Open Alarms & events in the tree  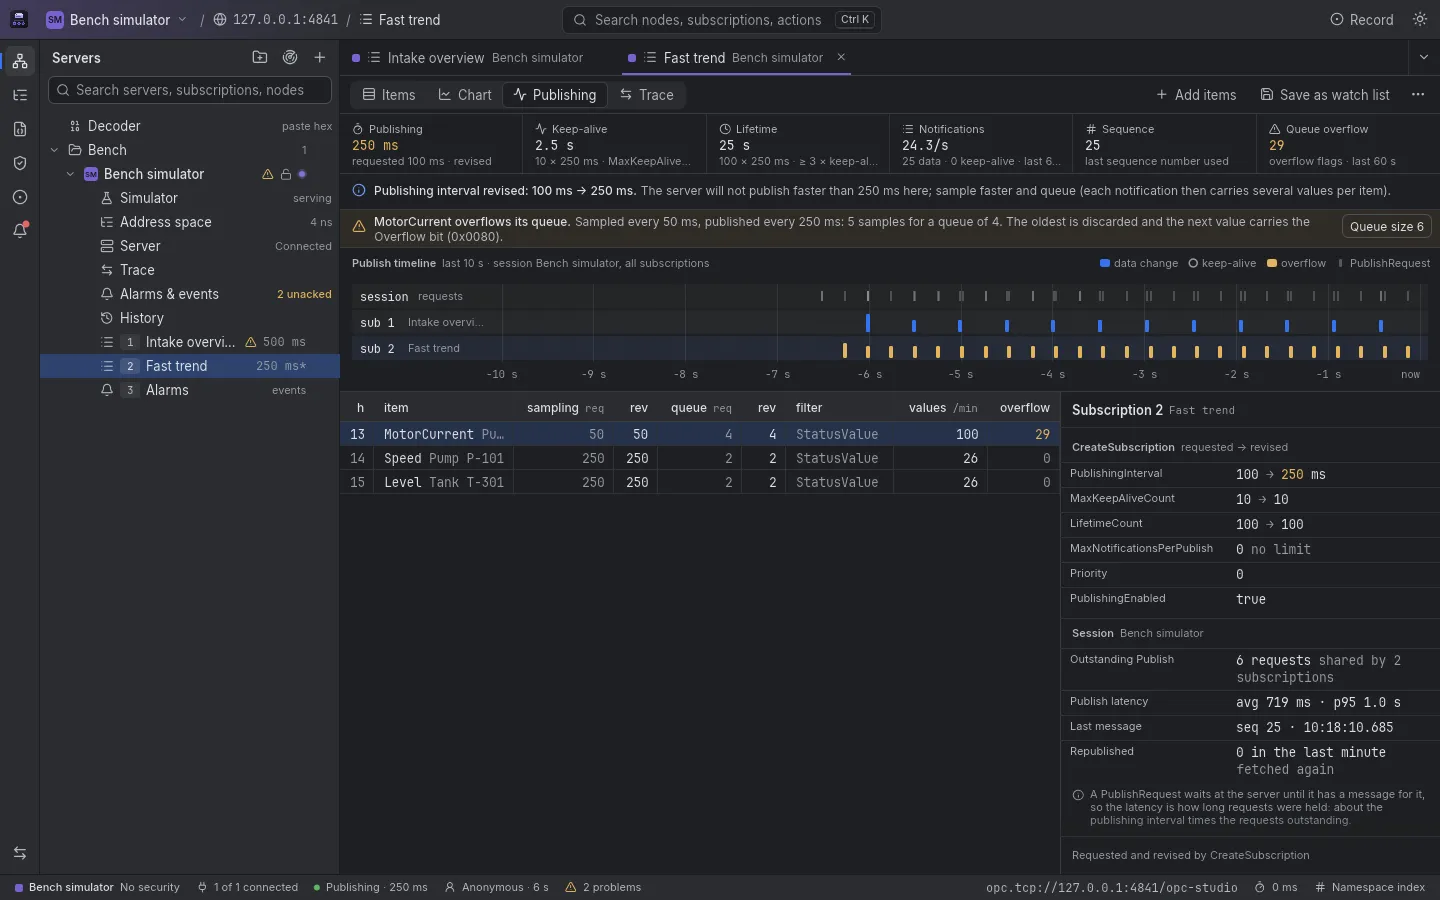pos(190,294)
